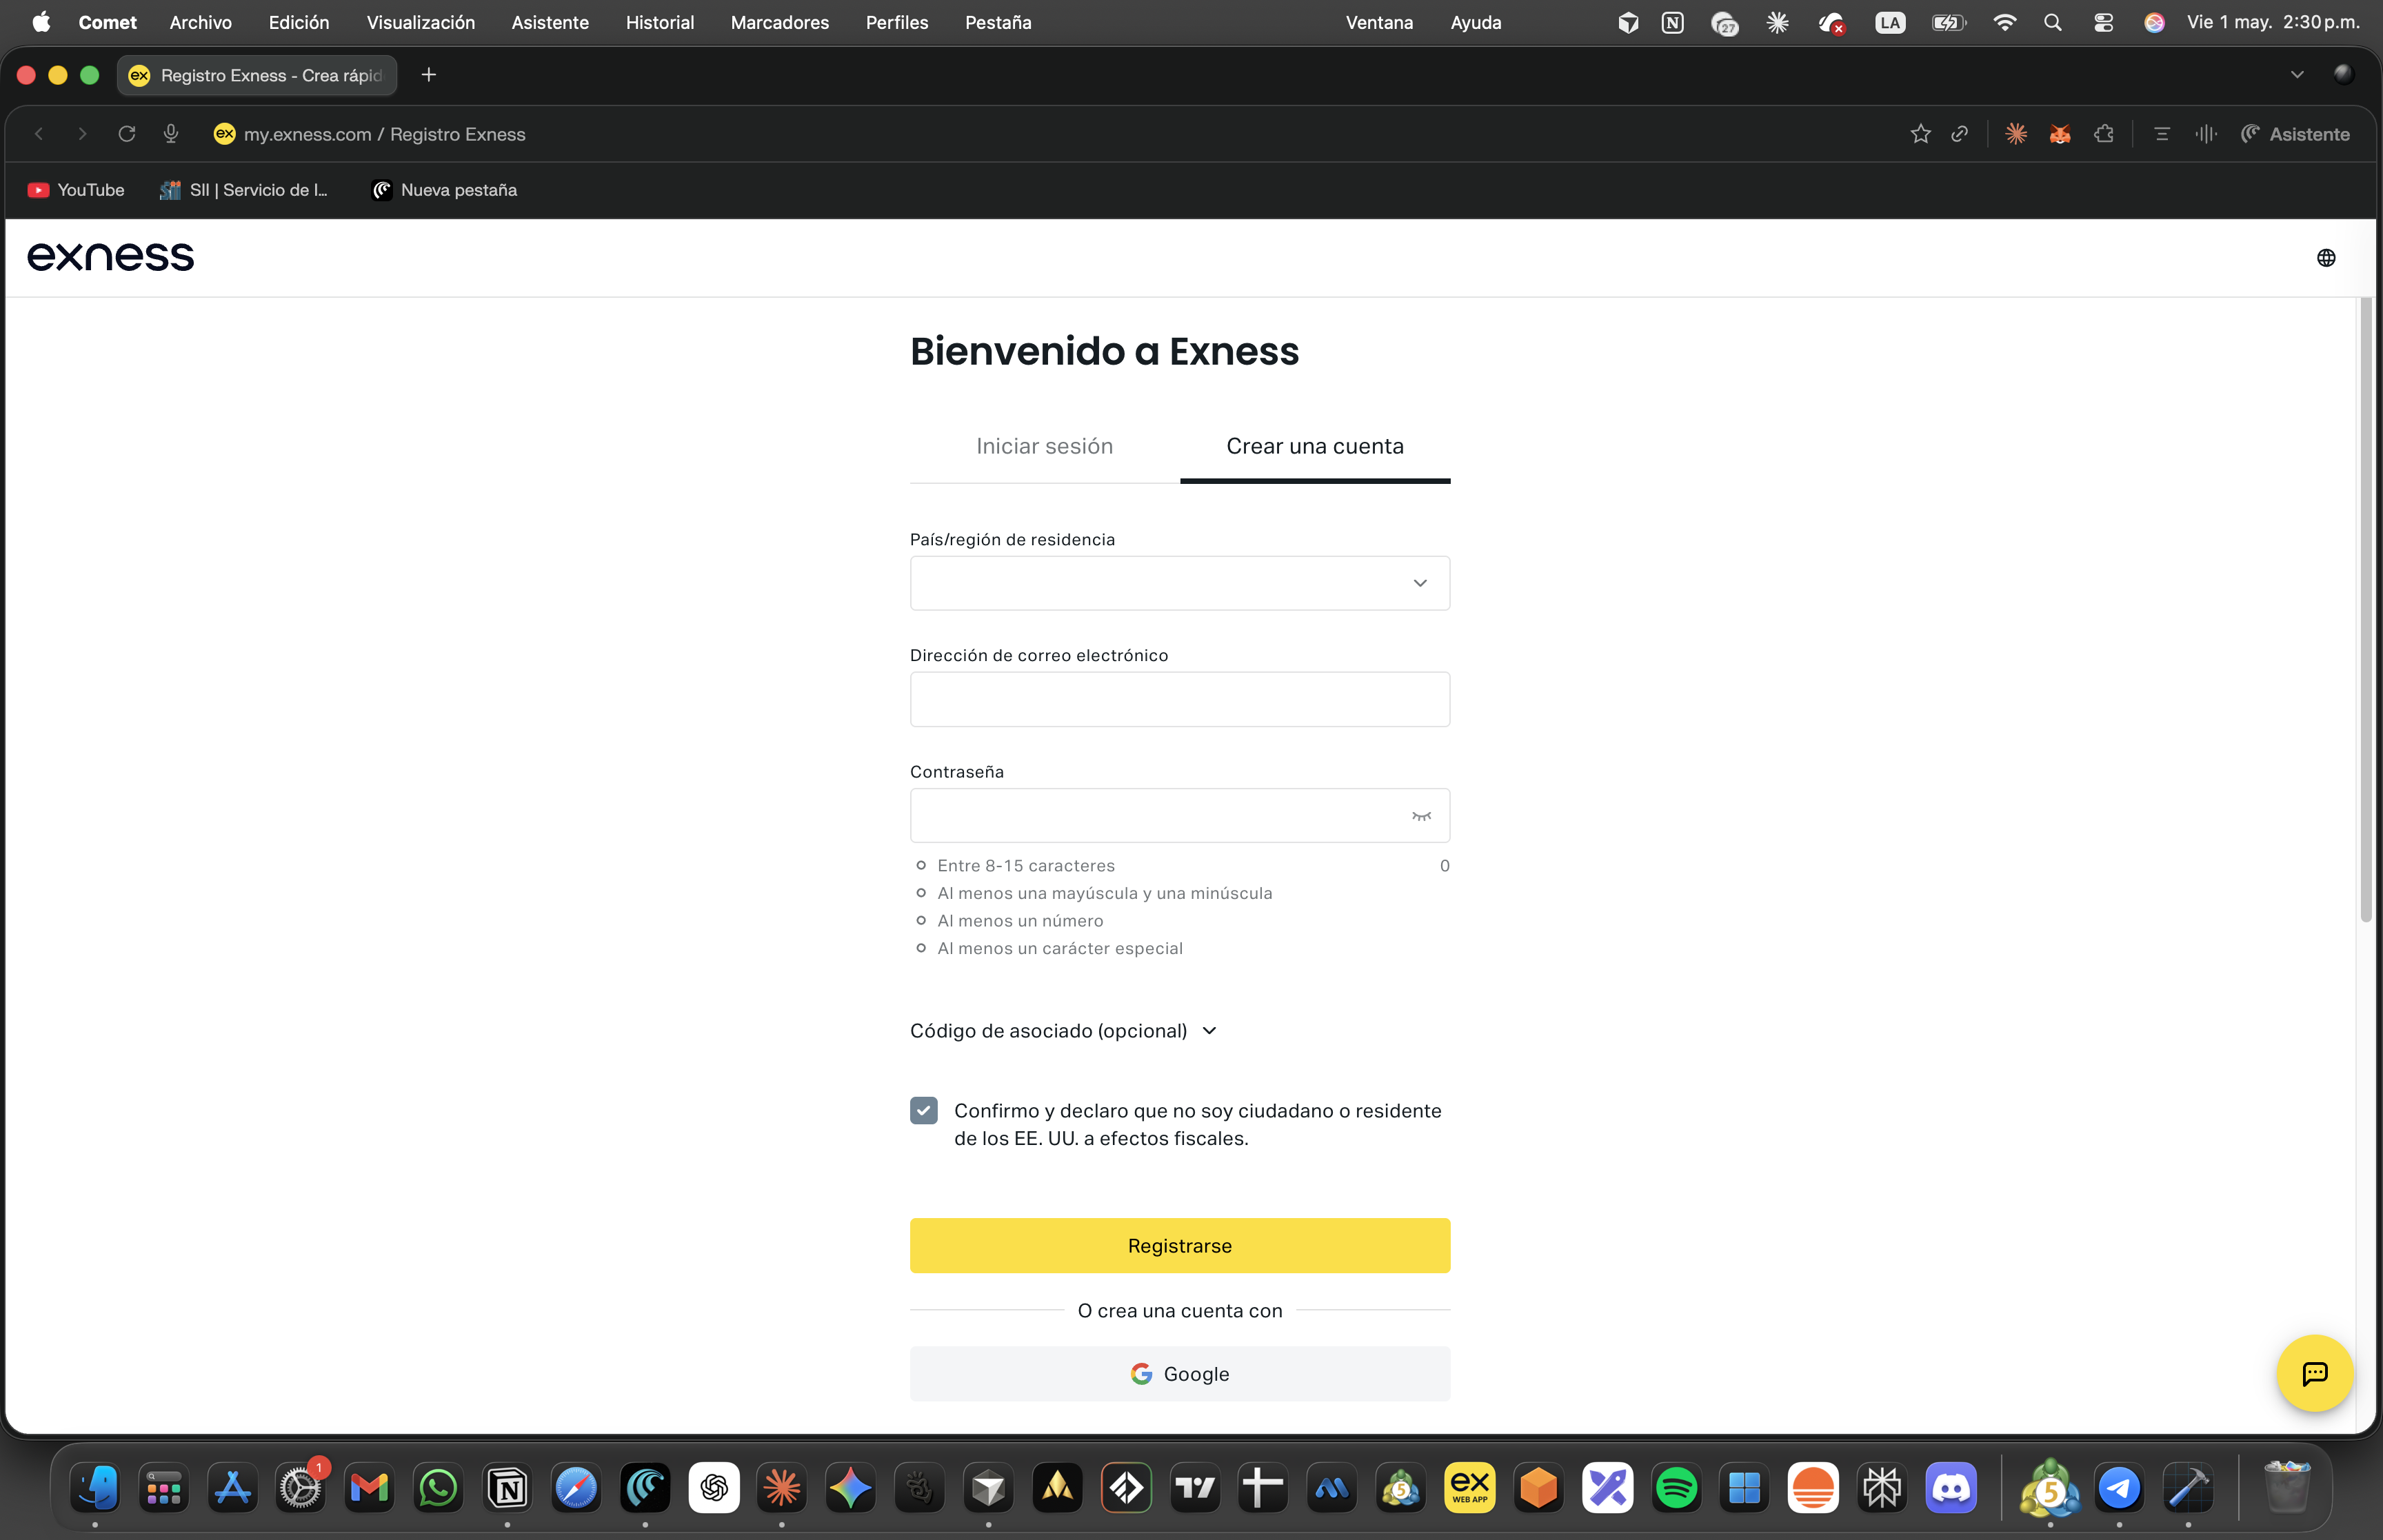The image size is (2383, 1540).
Task: Open the tab list lines icon
Action: coord(2162,134)
